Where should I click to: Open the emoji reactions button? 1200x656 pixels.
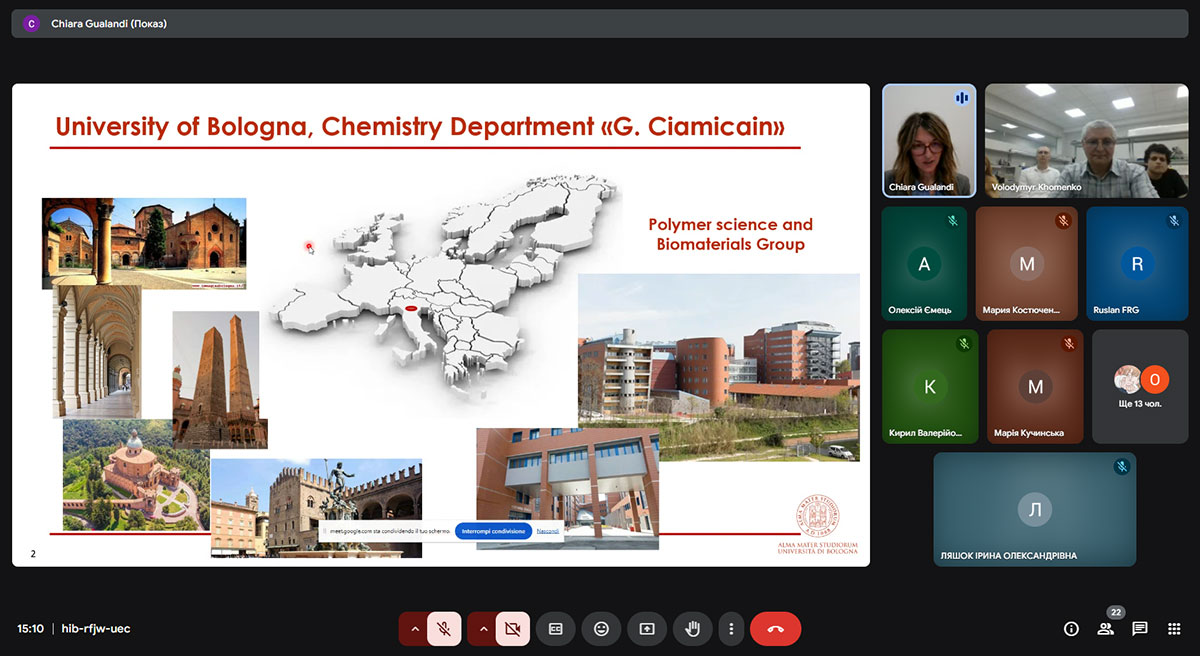click(601, 629)
